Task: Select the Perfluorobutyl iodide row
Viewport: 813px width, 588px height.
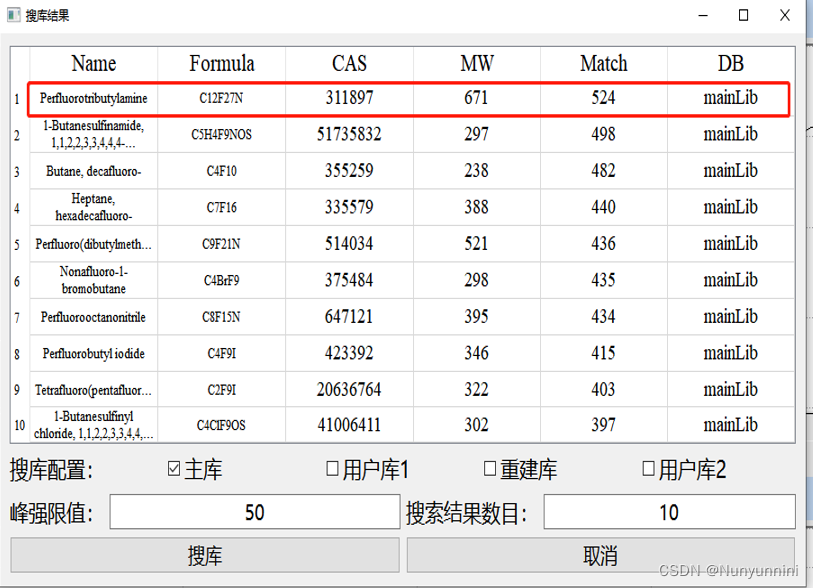Action: 93,353
